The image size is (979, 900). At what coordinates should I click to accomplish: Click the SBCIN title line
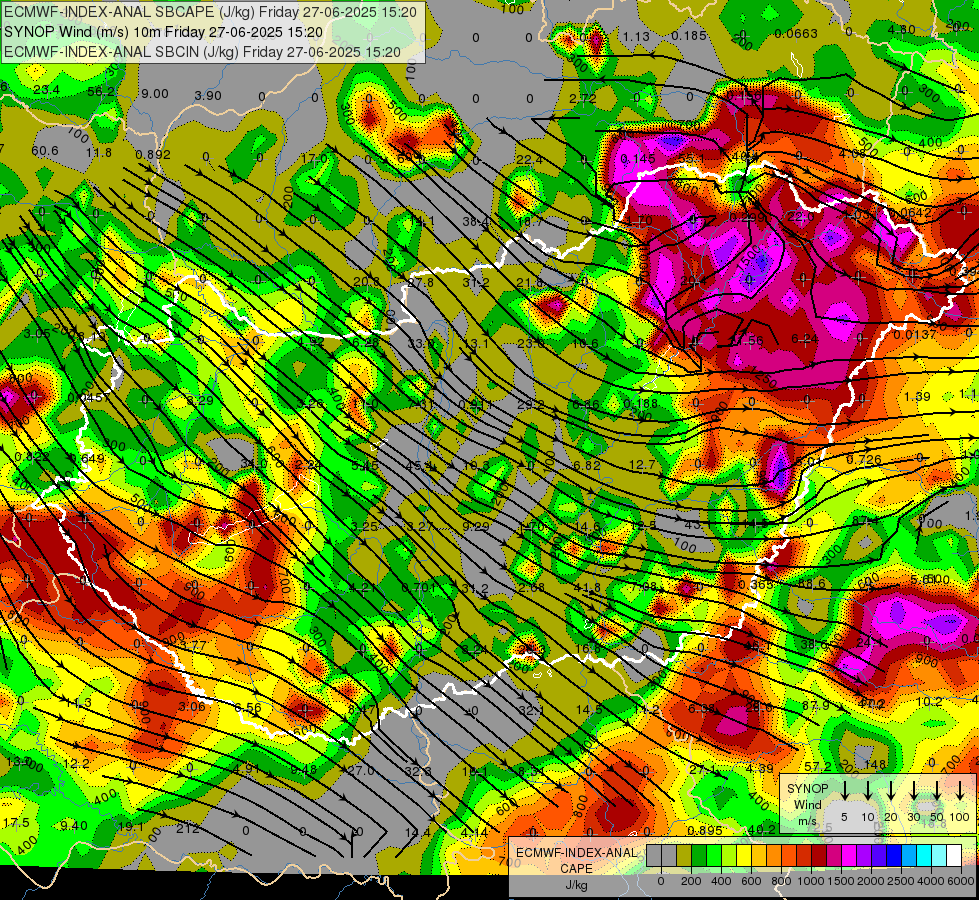(x=202, y=52)
